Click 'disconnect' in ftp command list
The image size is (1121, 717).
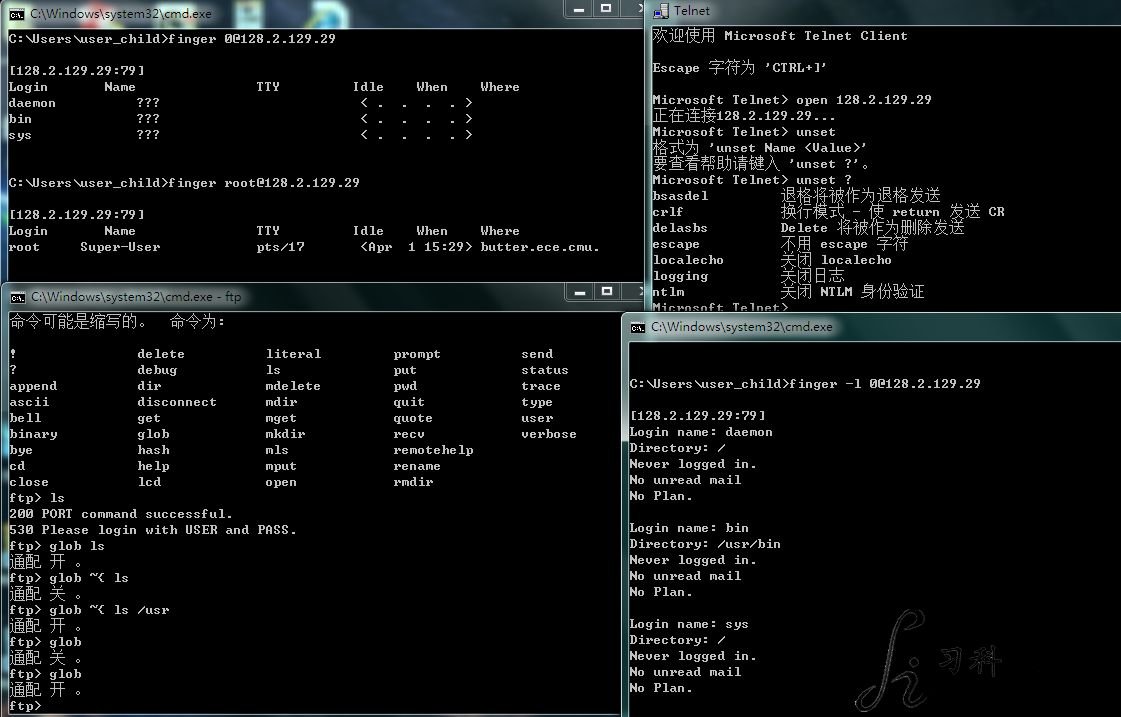click(177, 402)
